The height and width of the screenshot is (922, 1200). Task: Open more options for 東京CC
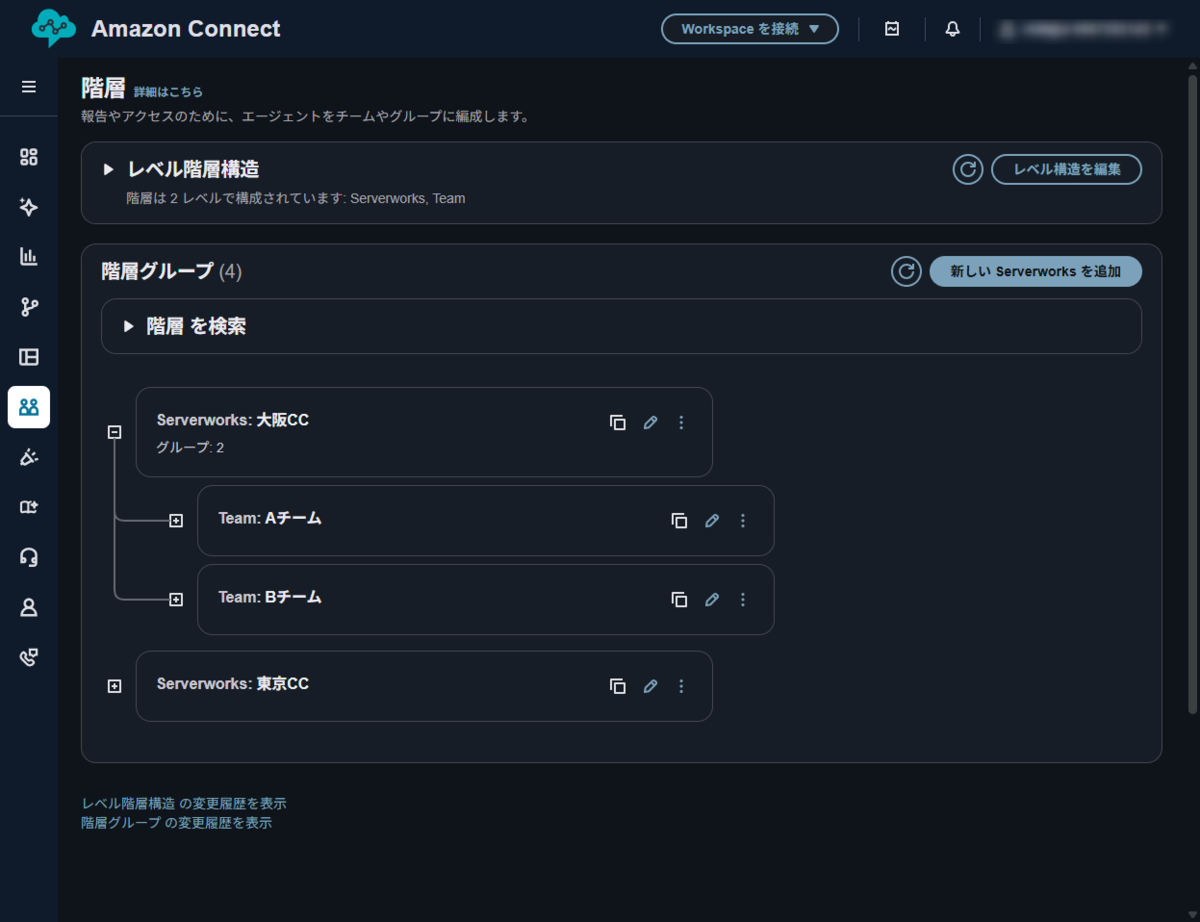[681, 686]
